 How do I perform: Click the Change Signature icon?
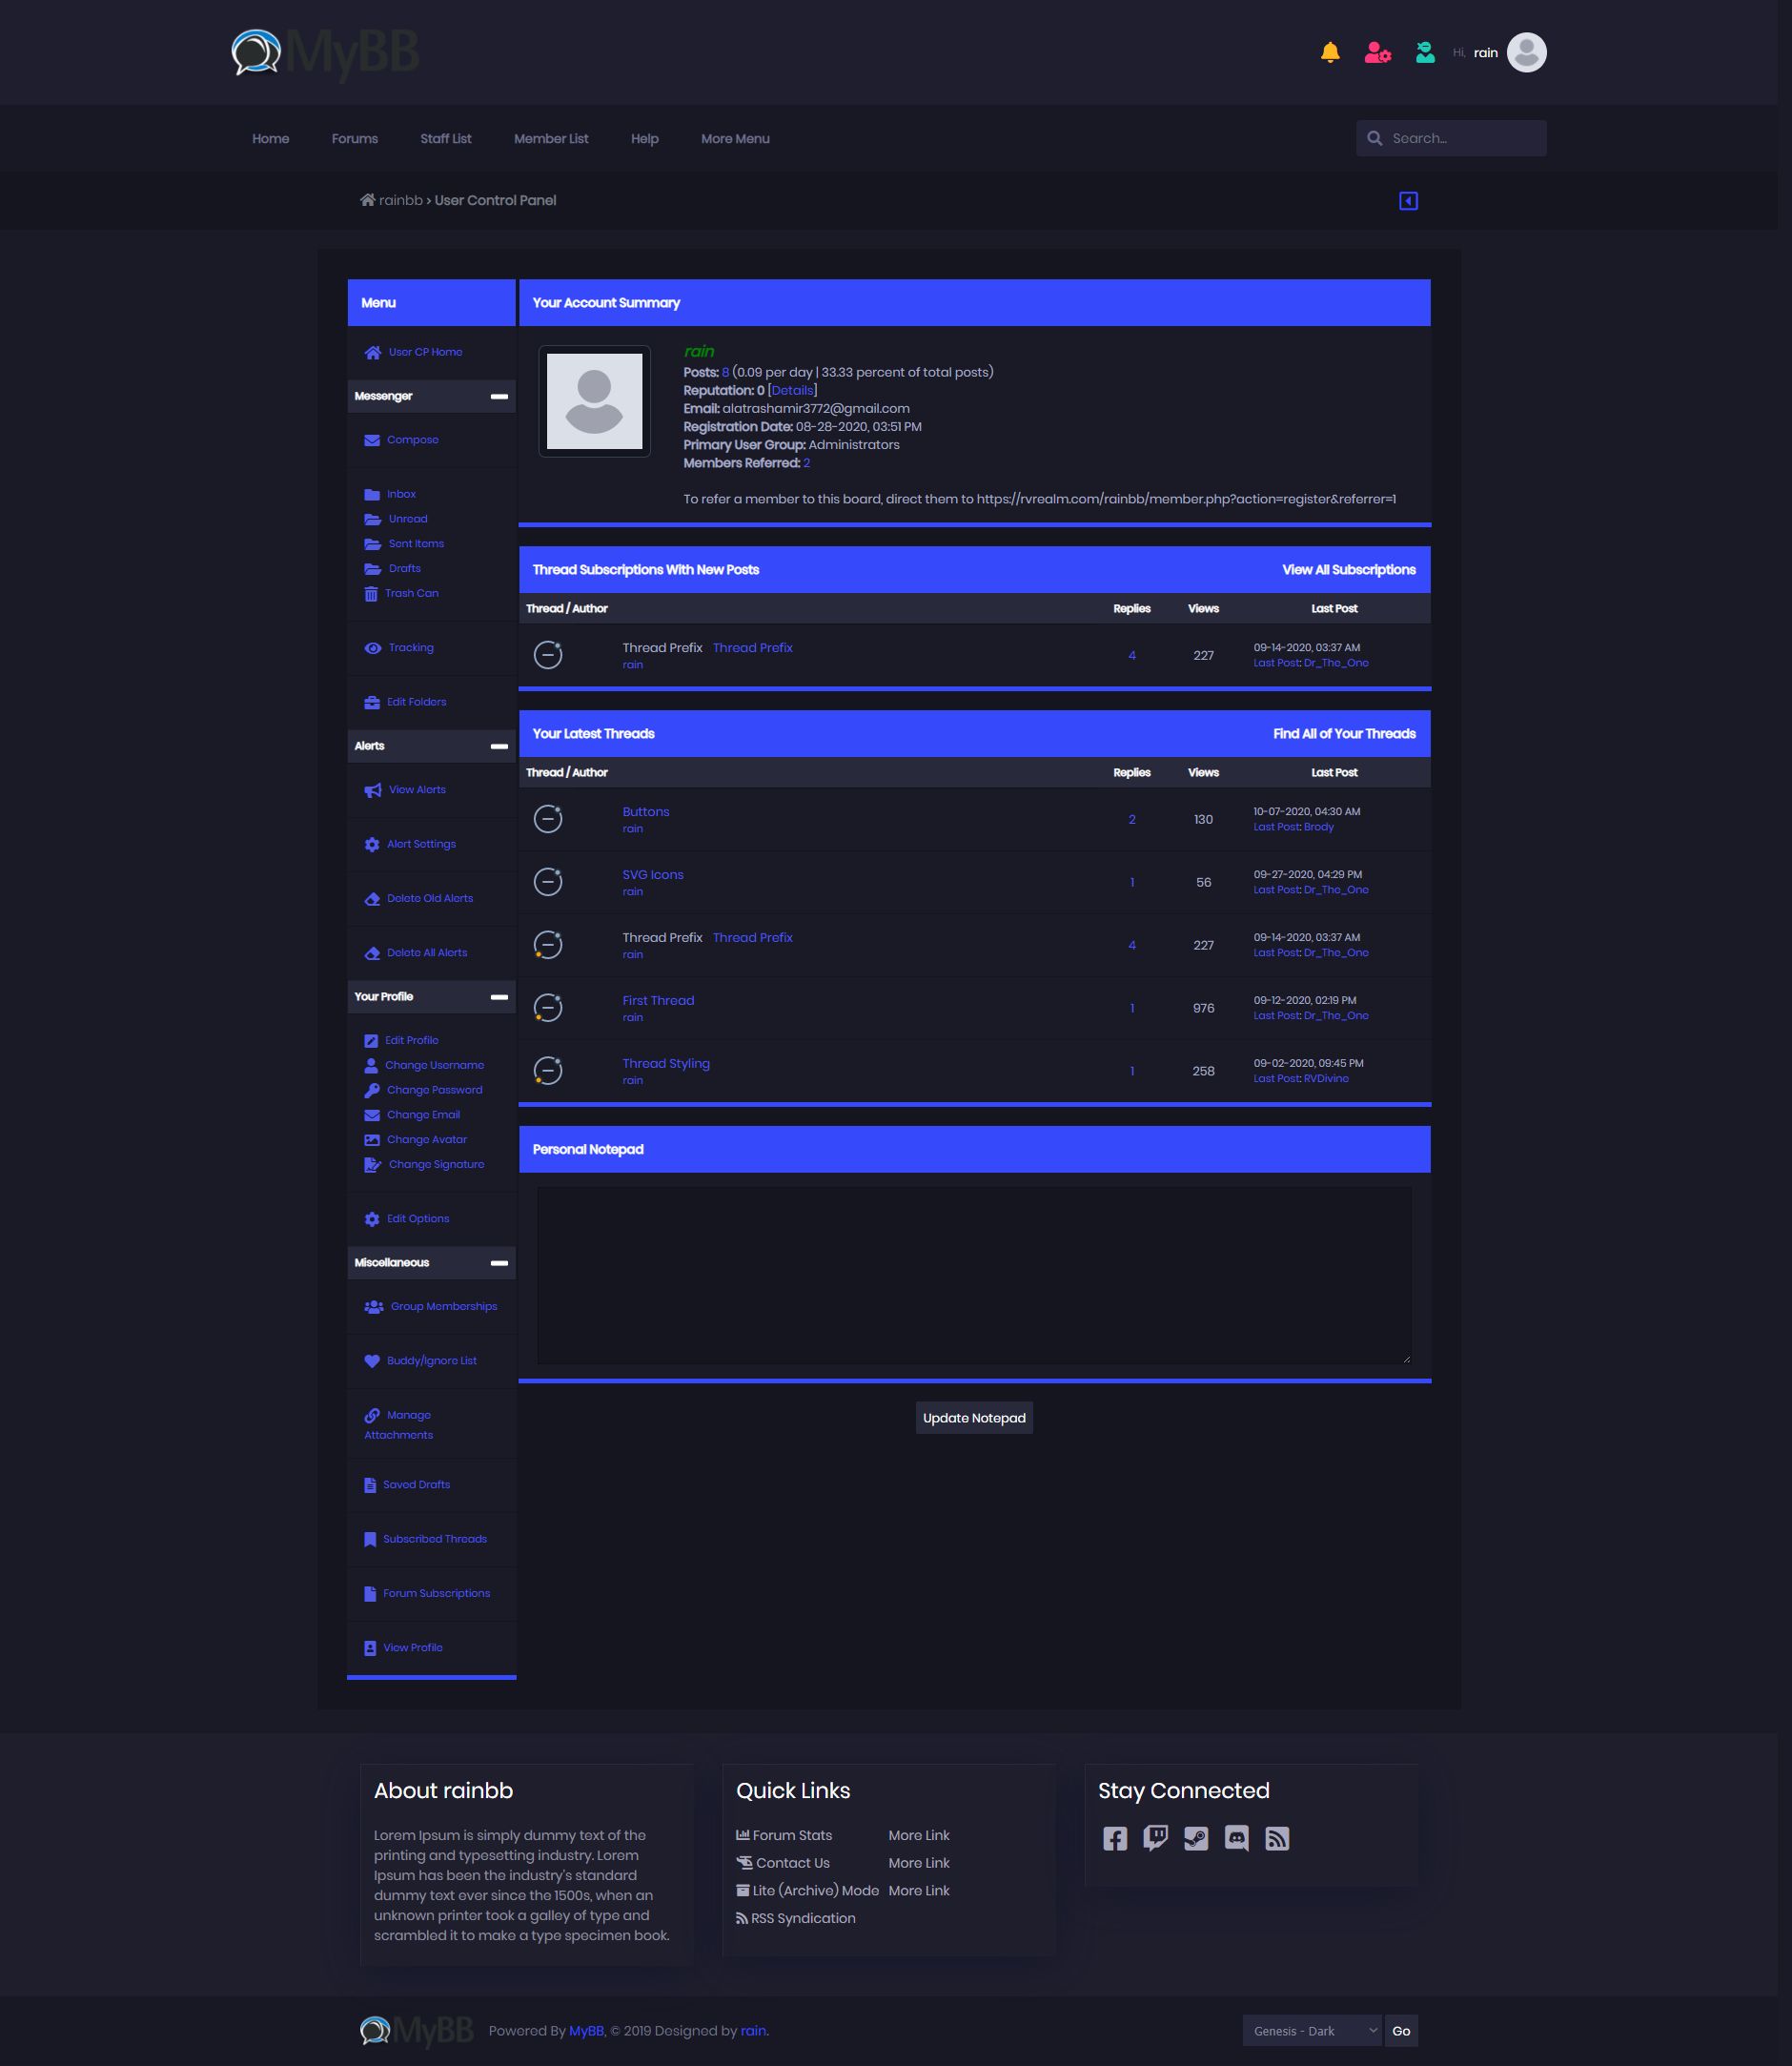tap(373, 1164)
